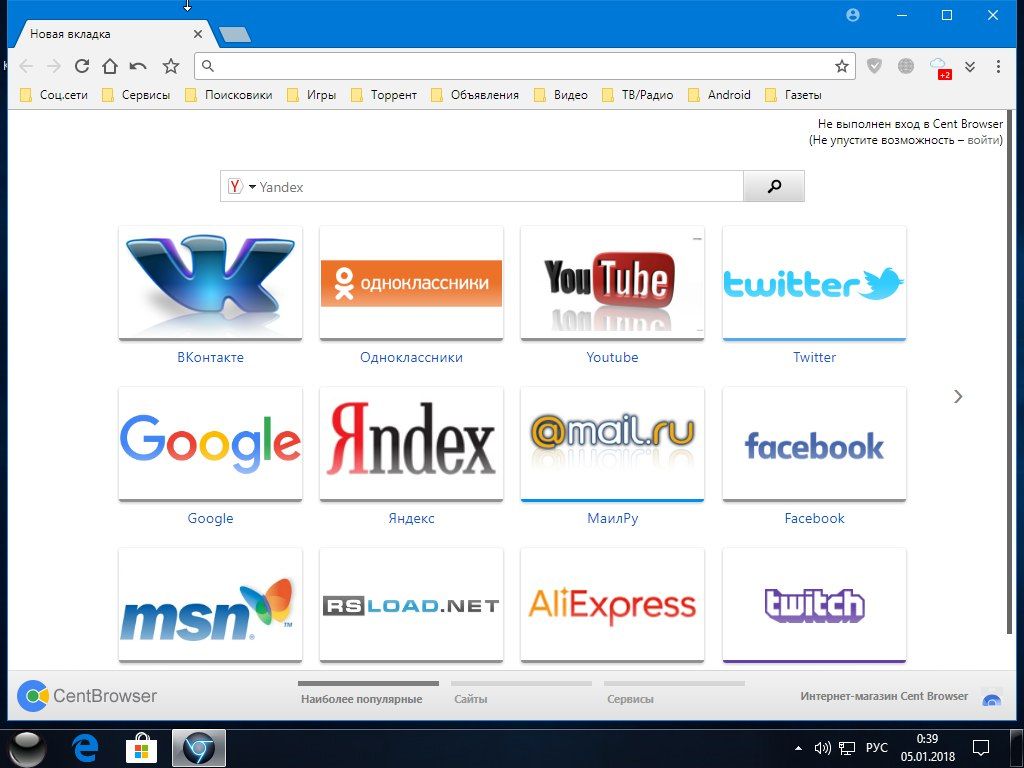Open the ТВ/Радио bookmarks folder

(x=638, y=95)
